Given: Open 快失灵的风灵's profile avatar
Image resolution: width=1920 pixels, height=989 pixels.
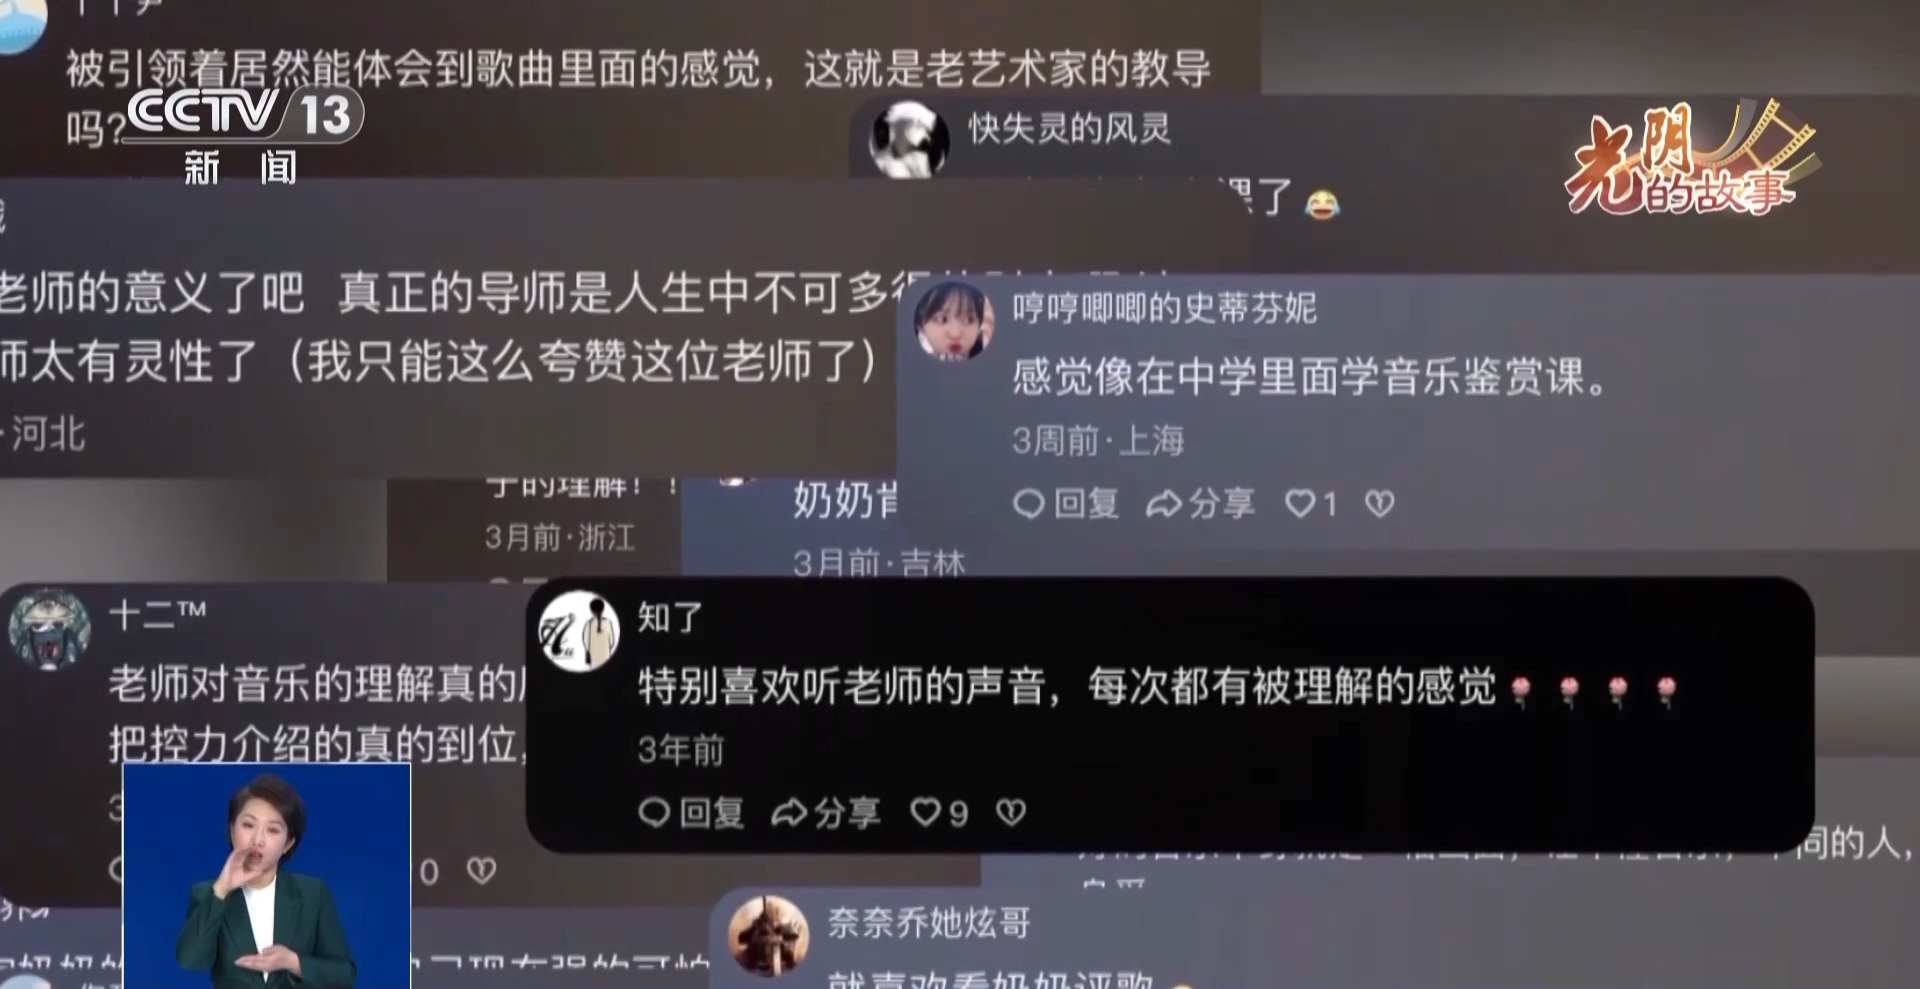Looking at the screenshot, I should 909,140.
